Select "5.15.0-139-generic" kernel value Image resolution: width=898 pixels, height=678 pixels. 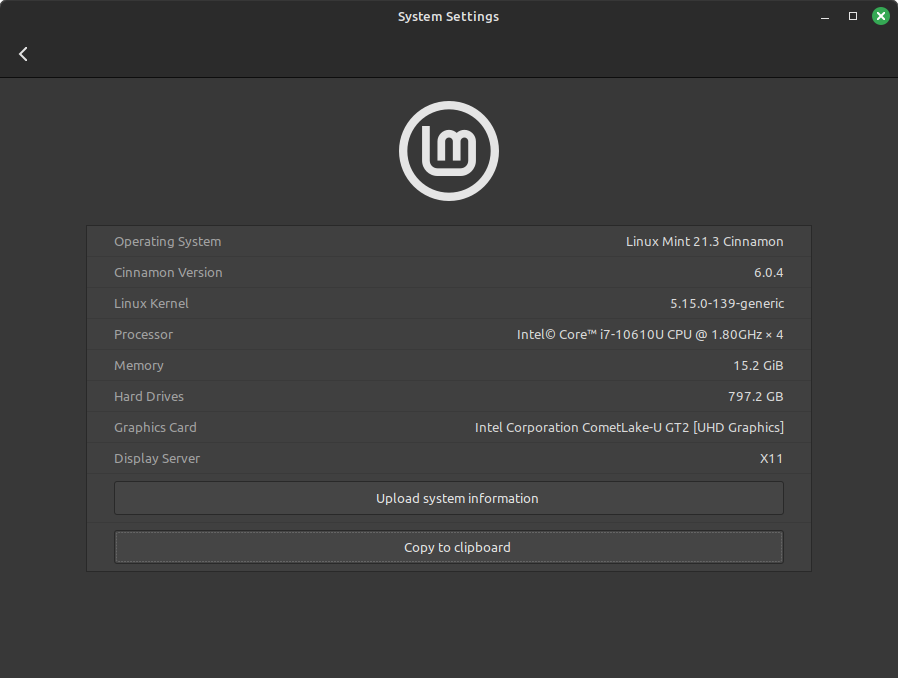coord(727,303)
